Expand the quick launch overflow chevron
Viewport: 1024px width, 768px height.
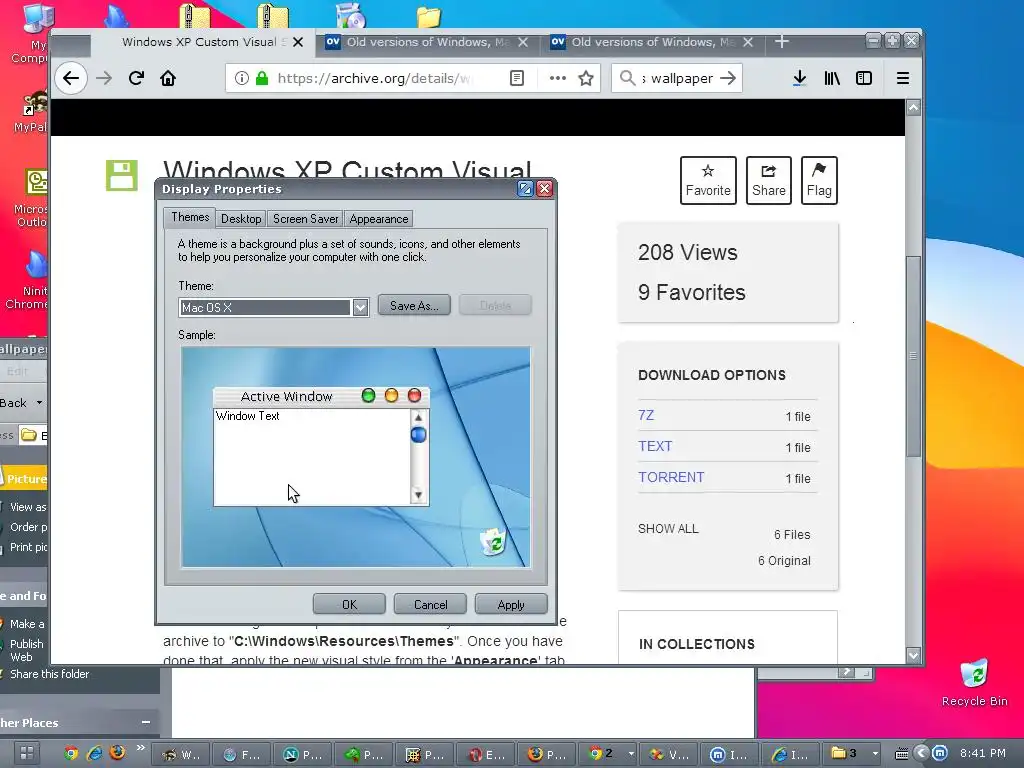[140, 748]
